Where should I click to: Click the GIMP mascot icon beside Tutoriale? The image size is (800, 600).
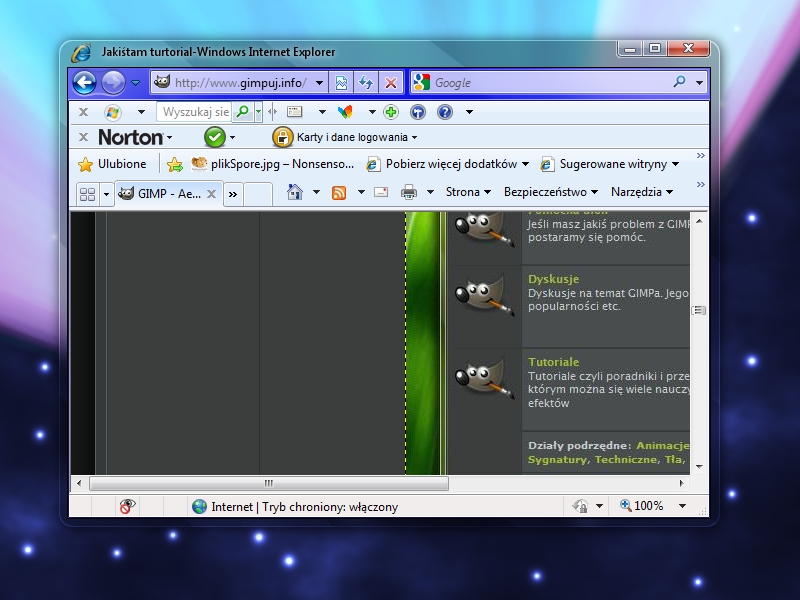click(x=484, y=378)
